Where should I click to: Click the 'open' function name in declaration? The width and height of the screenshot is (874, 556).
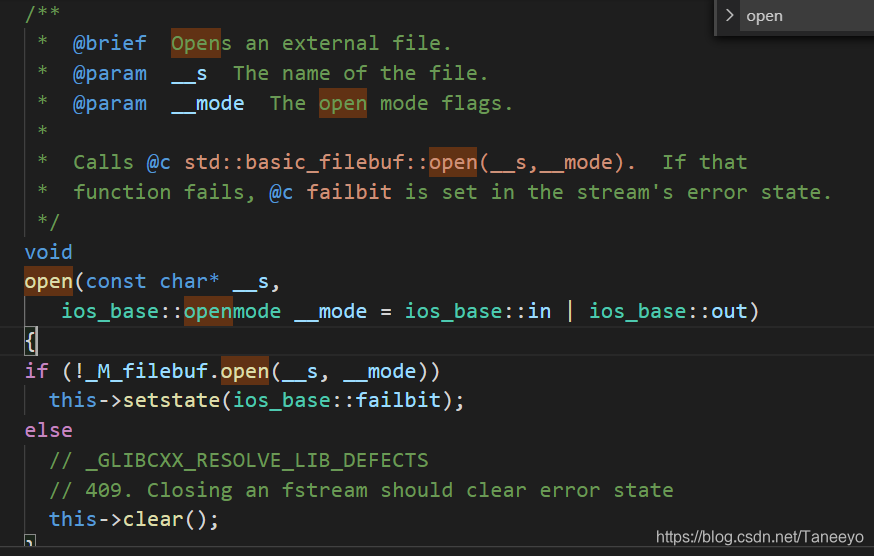click(48, 282)
